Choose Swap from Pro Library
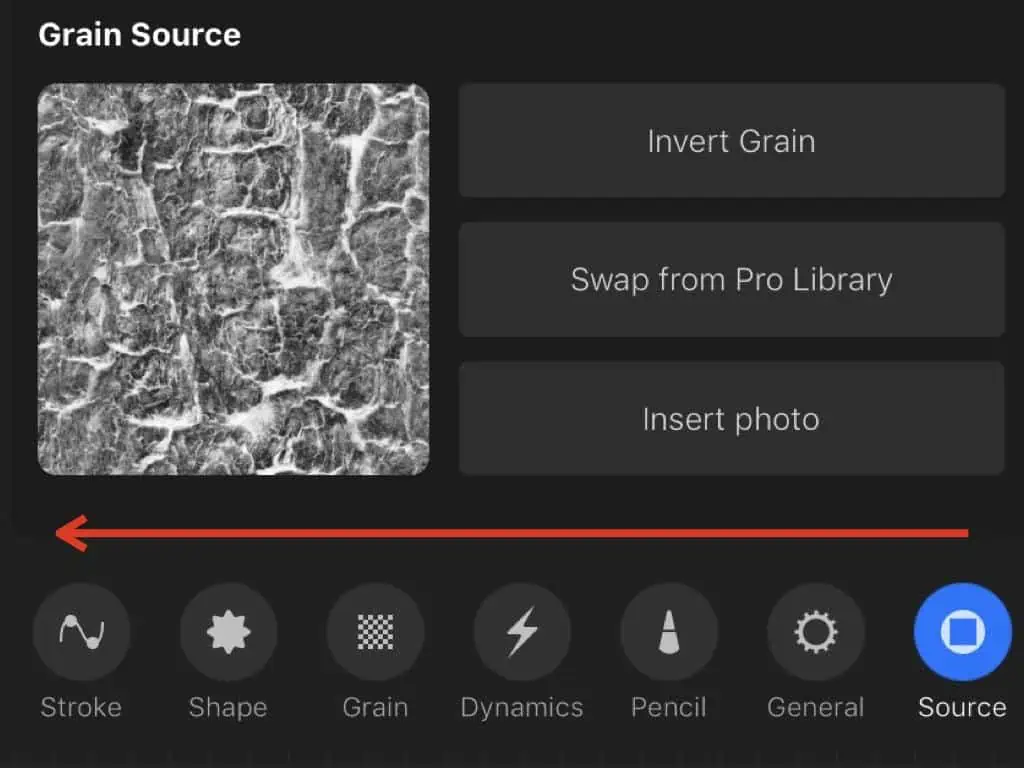The image size is (1024, 768). click(731, 280)
